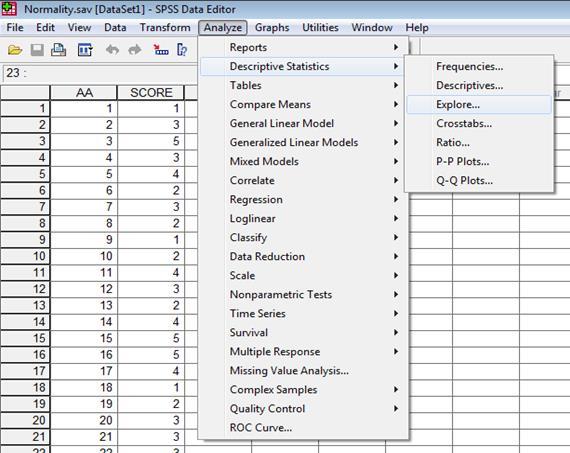The image size is (570, 453).
Task: Click the Redo arrow icon
Action: (x=135, y=49)
